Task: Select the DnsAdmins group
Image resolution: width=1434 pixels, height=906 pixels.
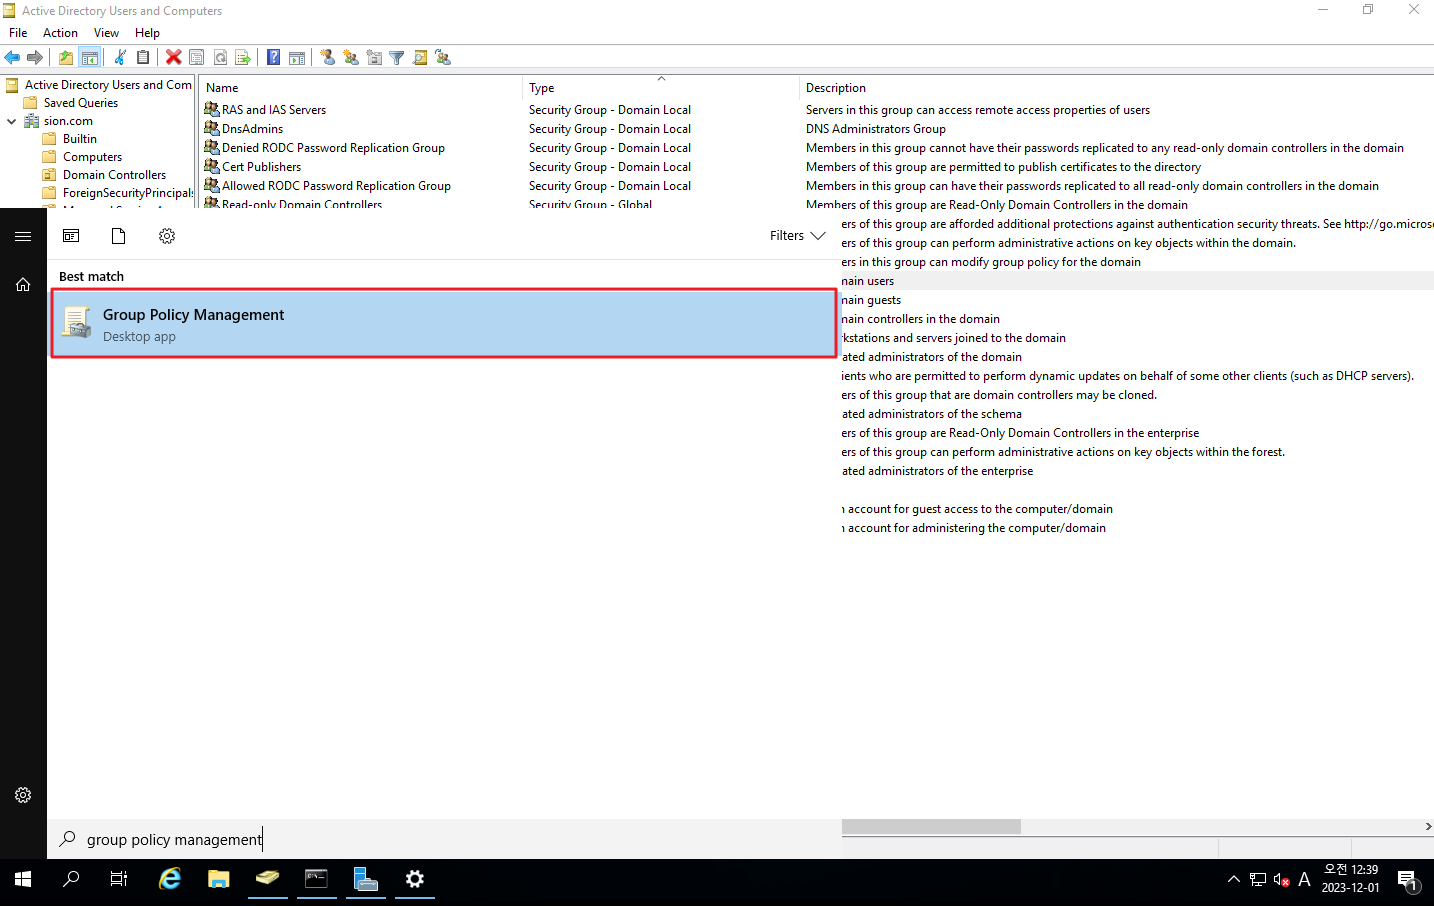Action: pyautogui.click(x=252, y=129)
